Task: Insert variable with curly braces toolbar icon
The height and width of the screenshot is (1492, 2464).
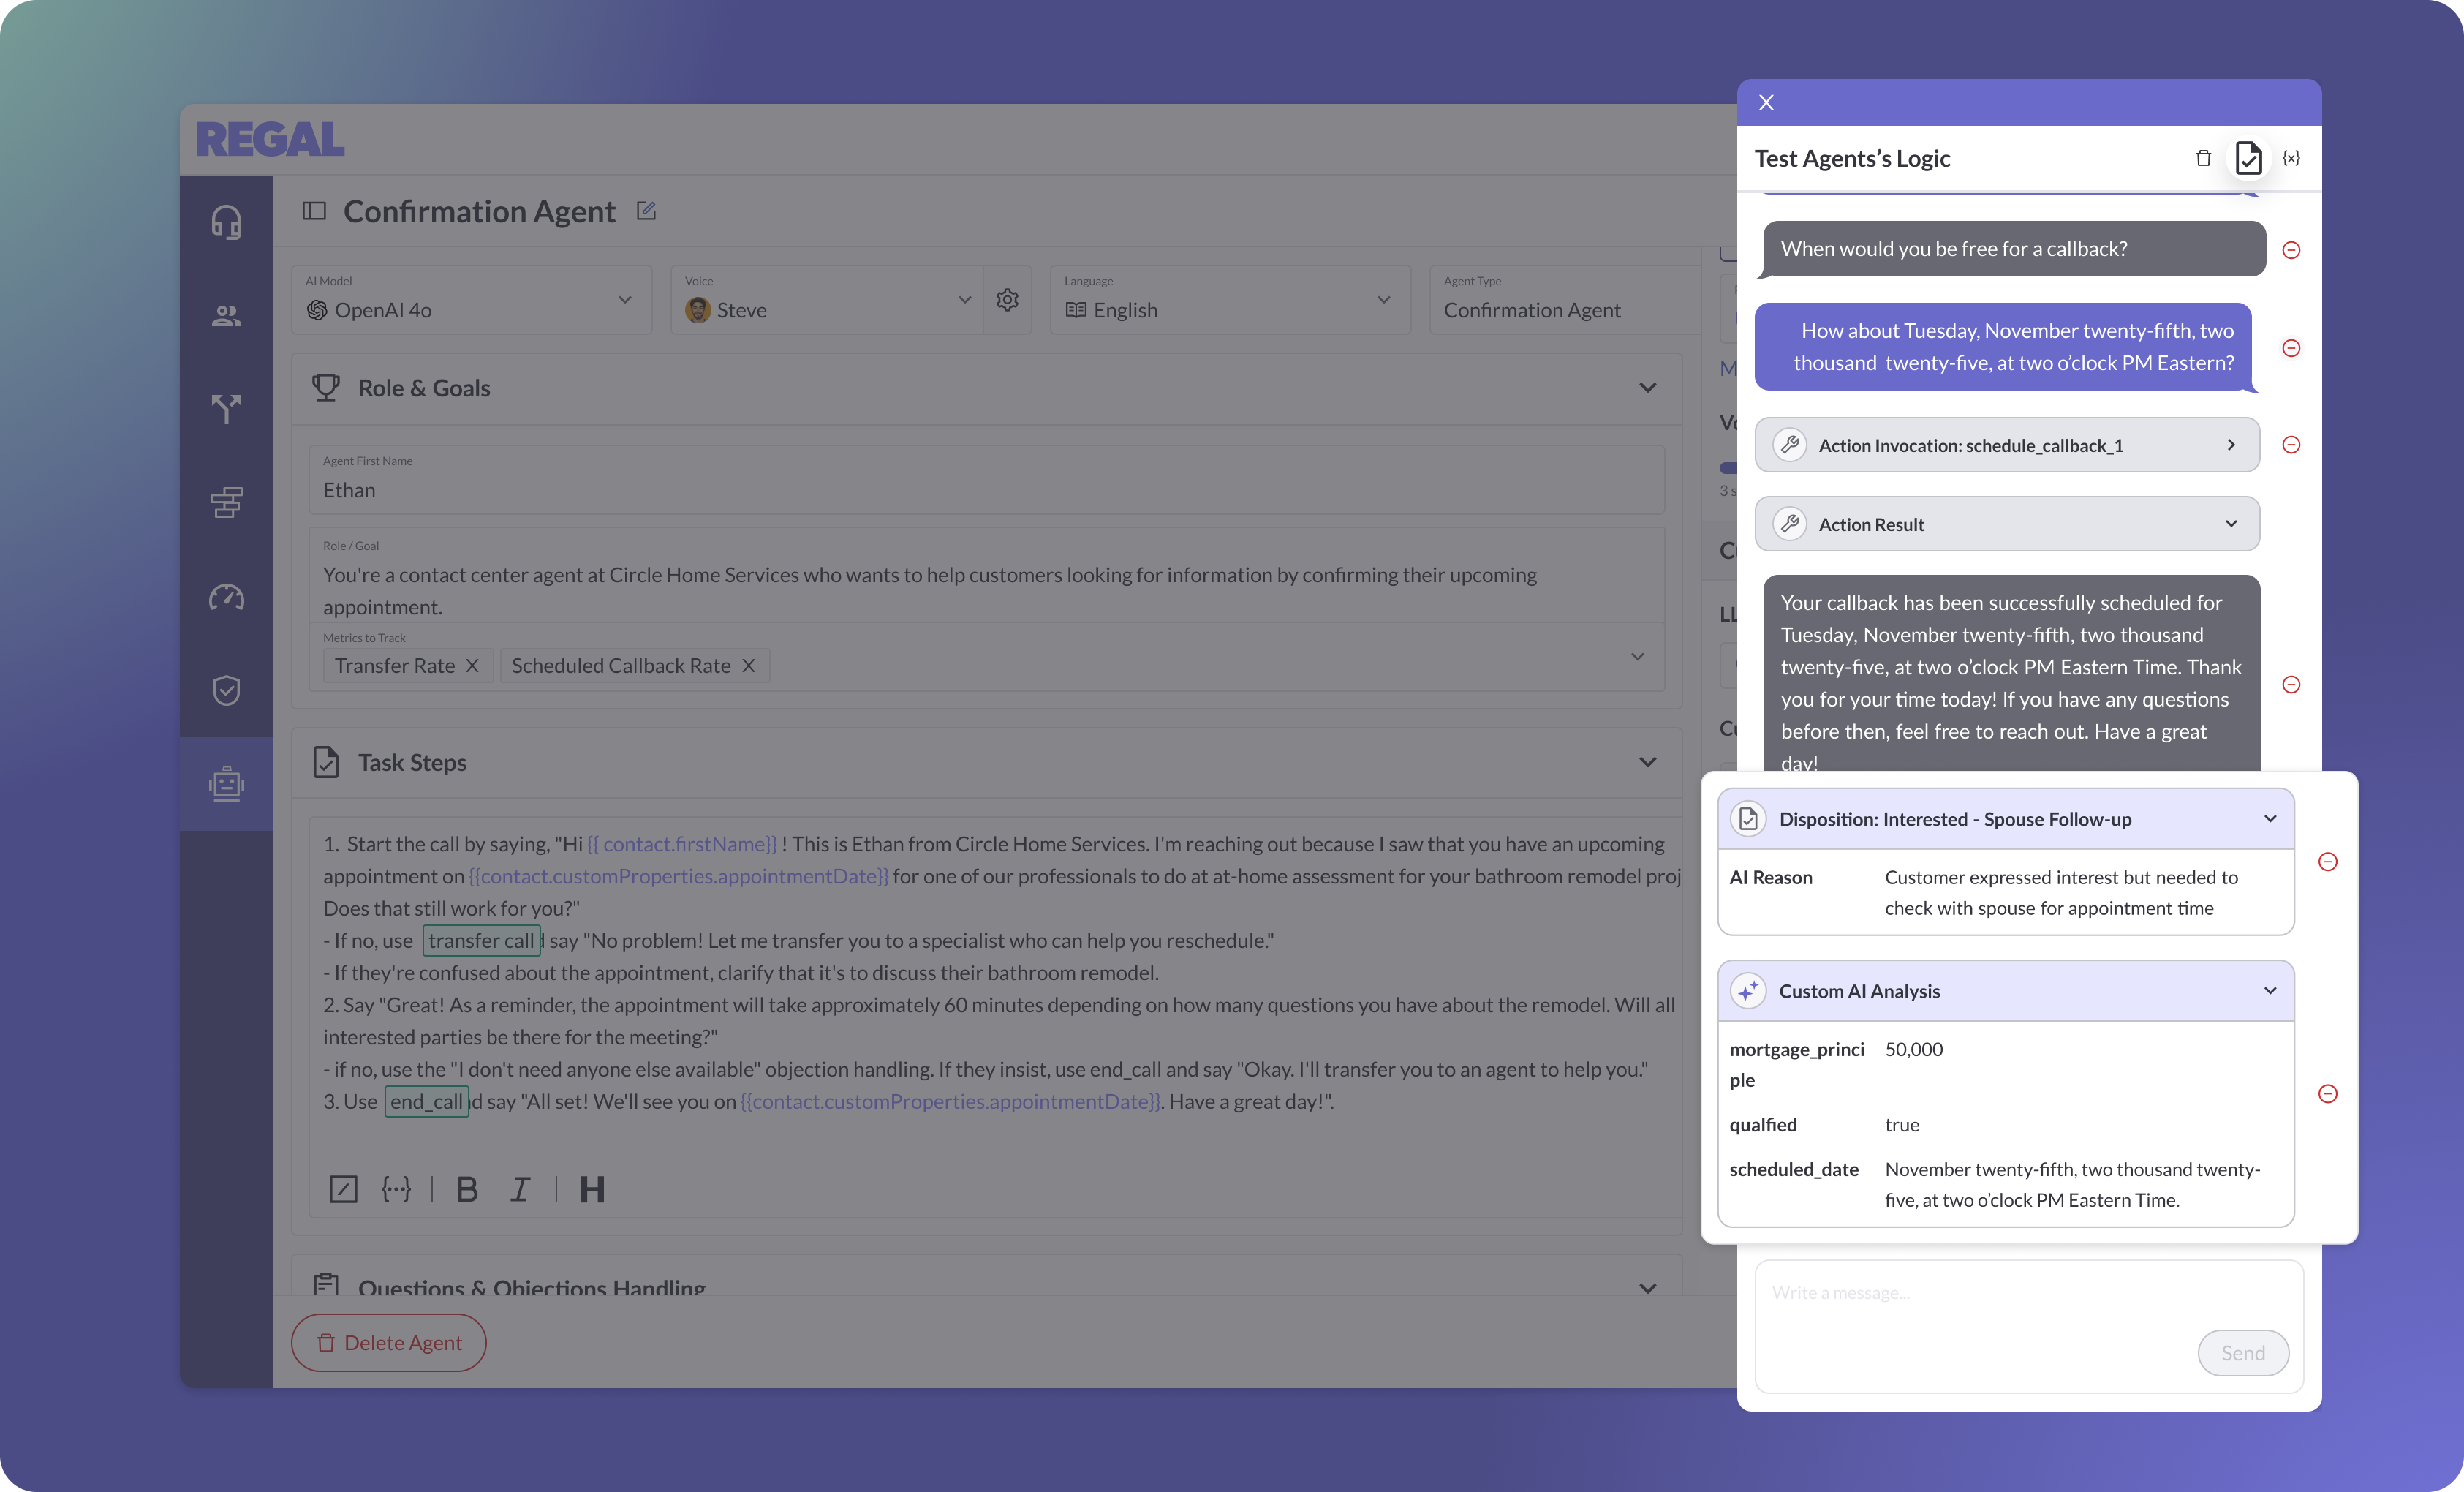Action: (396, 1189)
